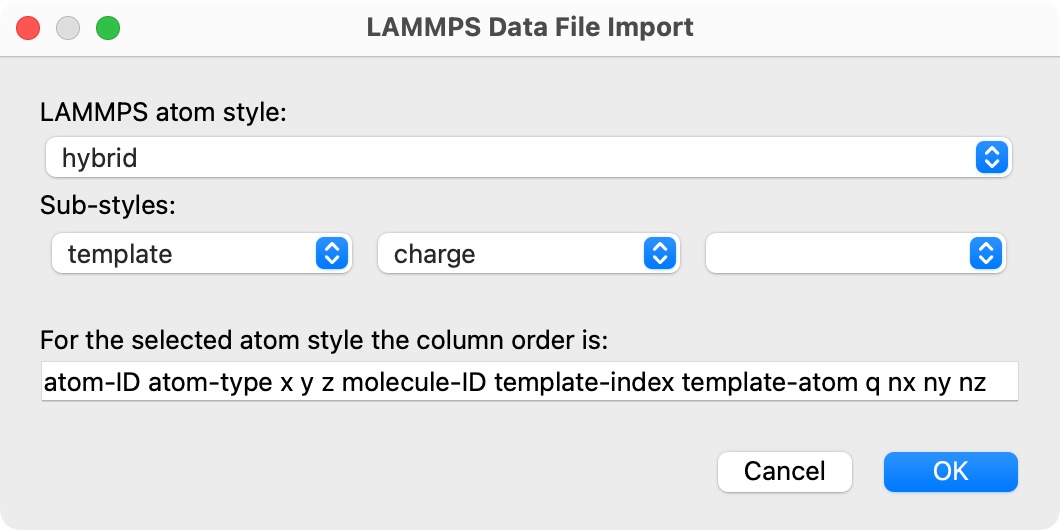The image size is (1060, 530).
Task: Click the 'Sub-styles:' label
Action: [x=108, y=205]
